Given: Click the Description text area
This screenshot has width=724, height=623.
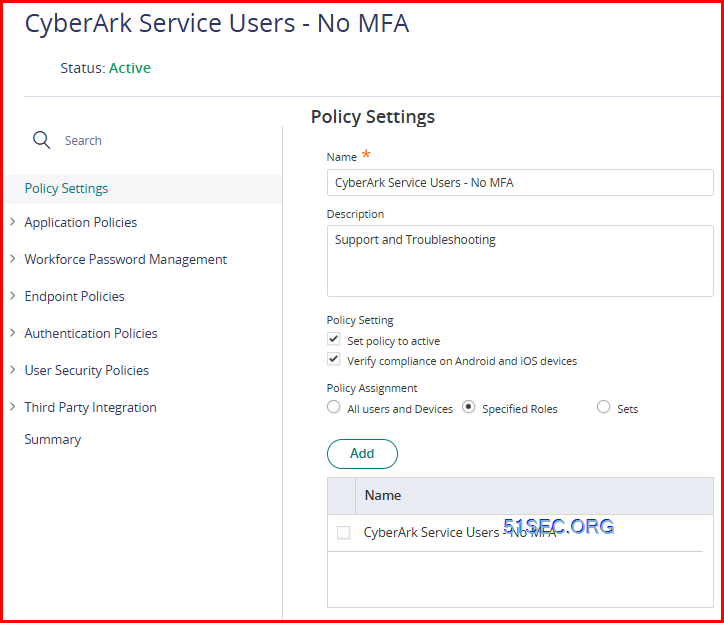Looking at the screenshot, I should (x=520, y=261).
